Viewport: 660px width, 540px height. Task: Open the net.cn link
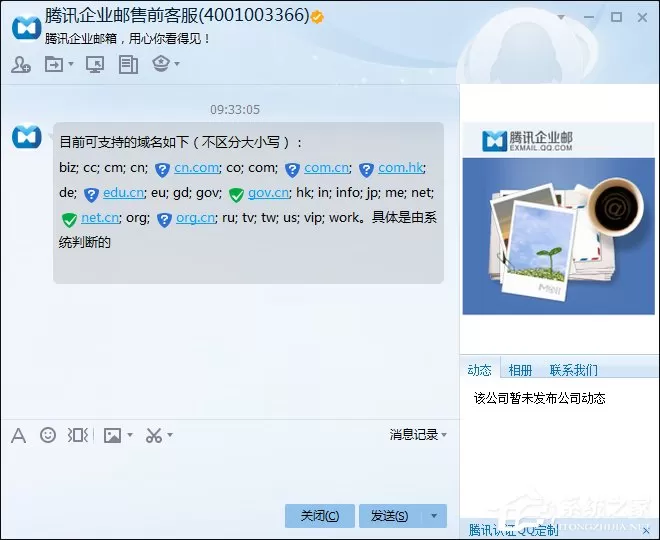[100, 218]
